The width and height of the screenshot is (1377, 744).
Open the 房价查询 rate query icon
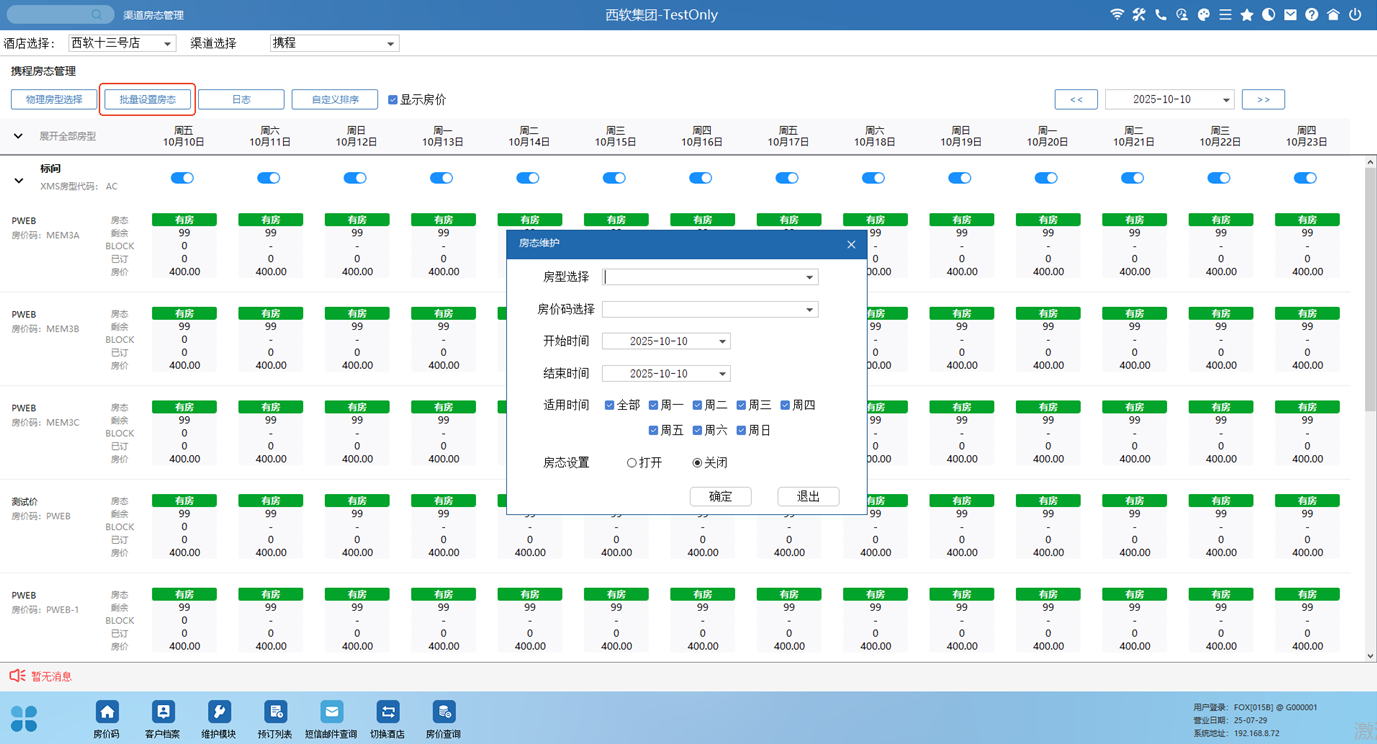point(443,712)
